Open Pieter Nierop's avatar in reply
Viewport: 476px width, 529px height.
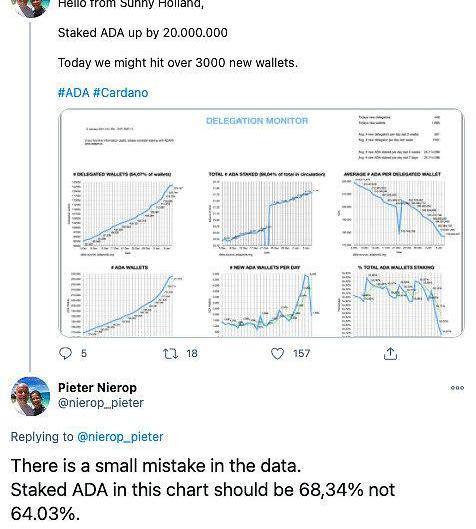tap(30, 396)
